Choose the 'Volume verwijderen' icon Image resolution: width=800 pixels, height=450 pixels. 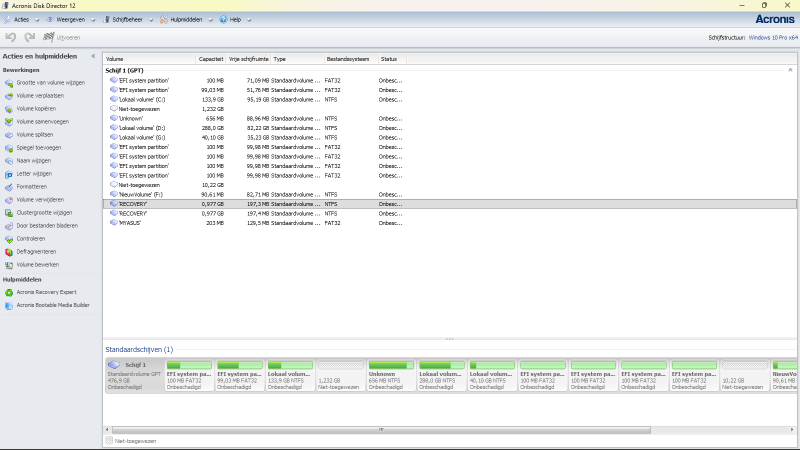9,199
